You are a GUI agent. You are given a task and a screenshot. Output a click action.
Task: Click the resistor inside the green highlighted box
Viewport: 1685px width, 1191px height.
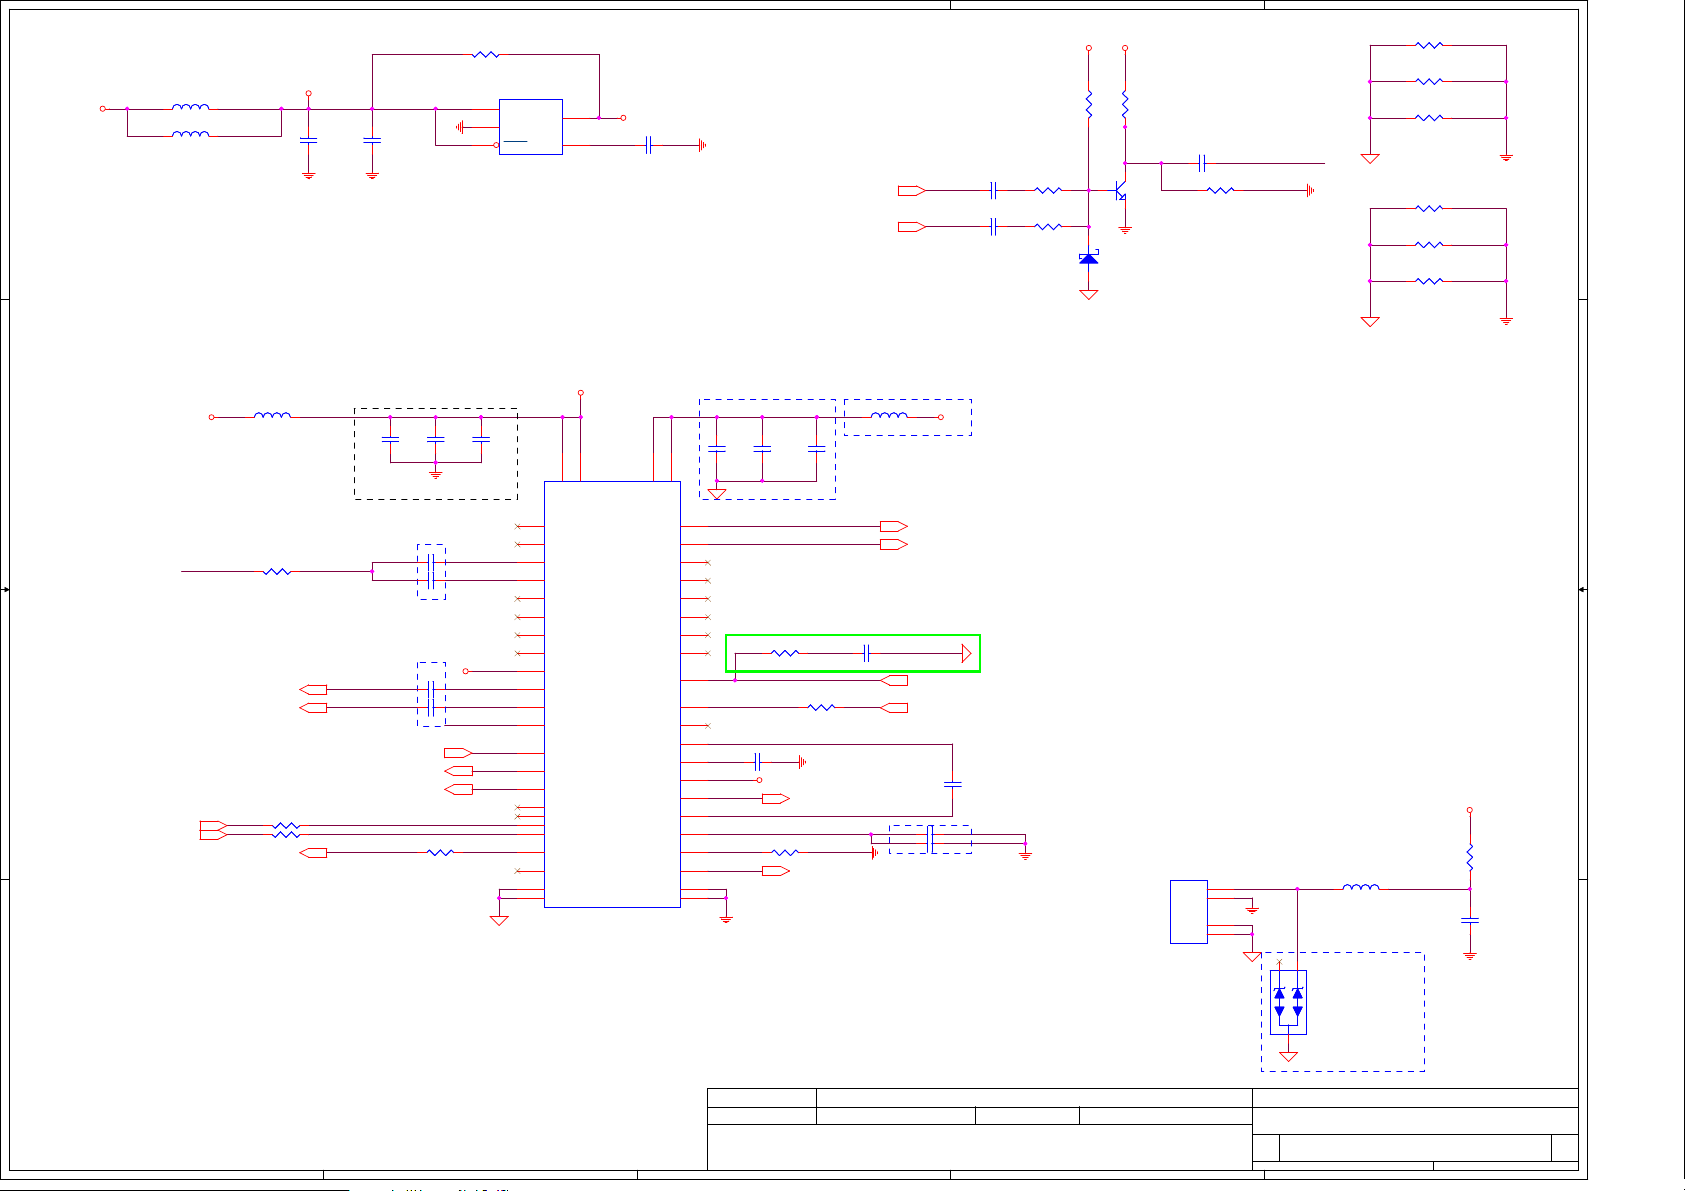pyautogui.click(x=785, y=654)
